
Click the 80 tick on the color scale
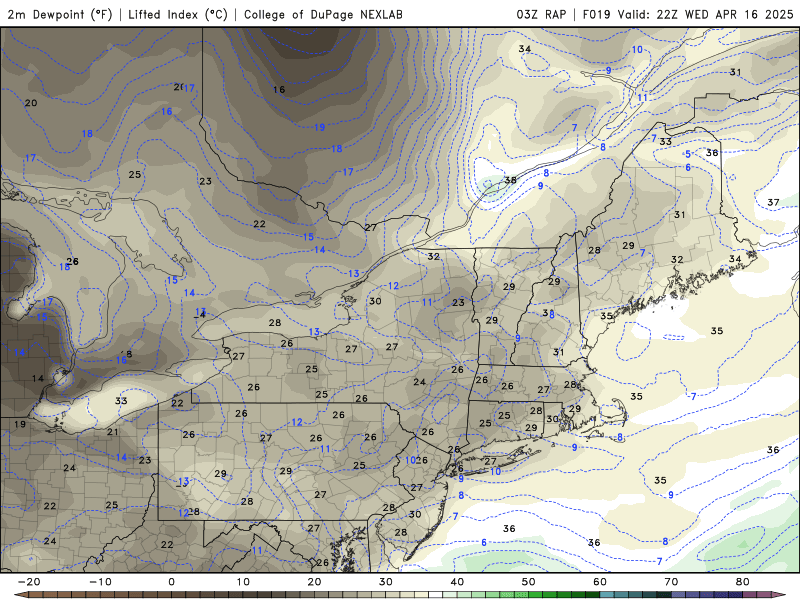[743, 582]
